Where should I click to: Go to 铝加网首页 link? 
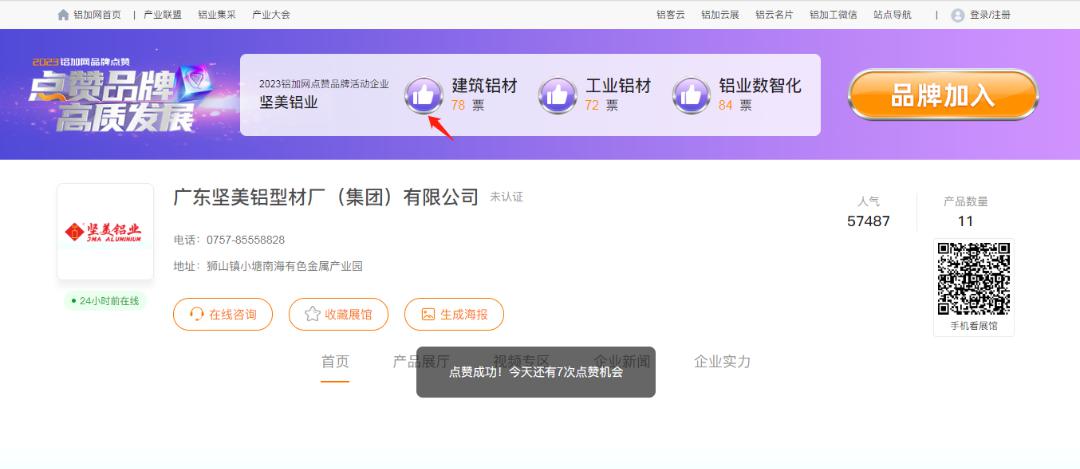[x=97, y=14]
